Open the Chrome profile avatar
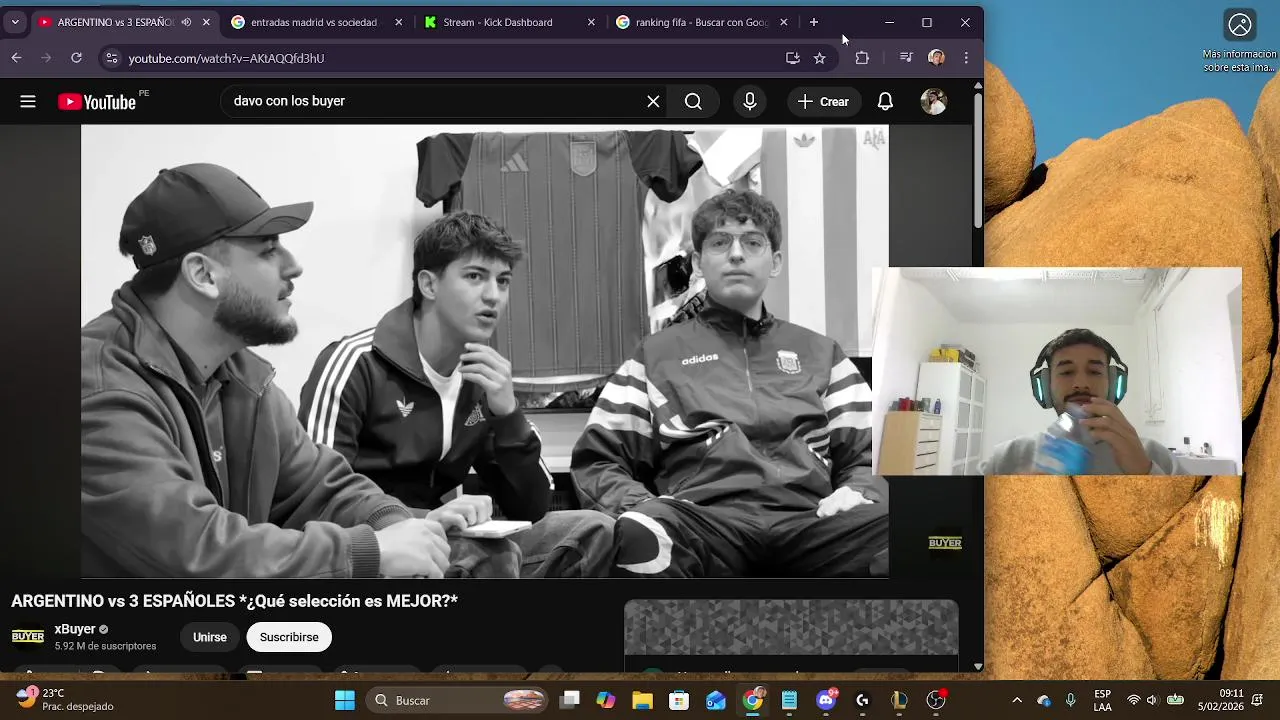 point(936,58)
